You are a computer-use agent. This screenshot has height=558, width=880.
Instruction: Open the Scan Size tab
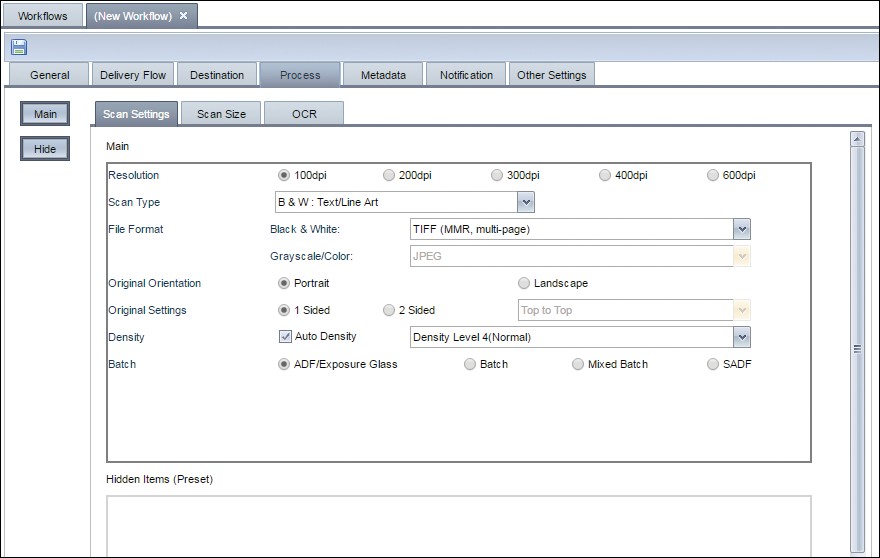[221, 114]
